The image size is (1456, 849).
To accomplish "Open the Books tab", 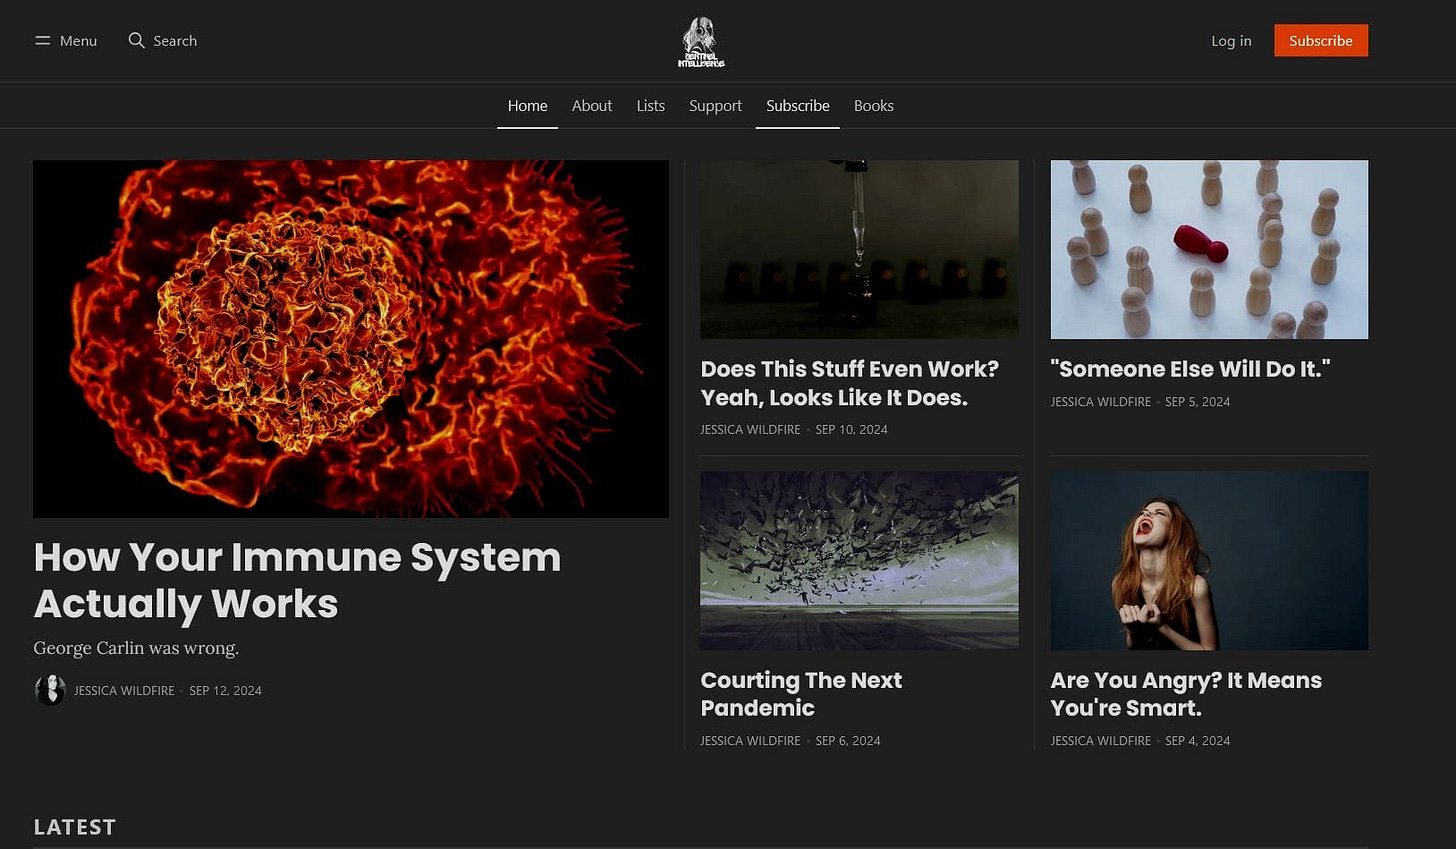I will (874, 106).
